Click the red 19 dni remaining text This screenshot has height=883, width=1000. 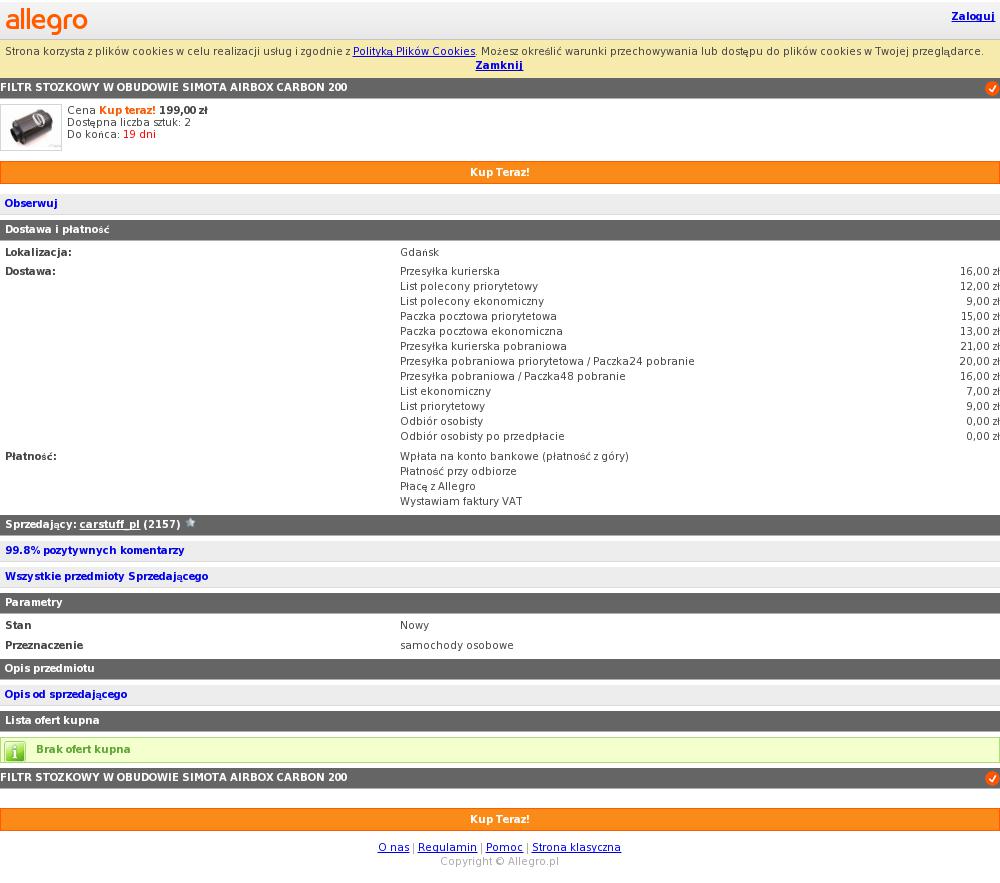click(x=139, y=135)
